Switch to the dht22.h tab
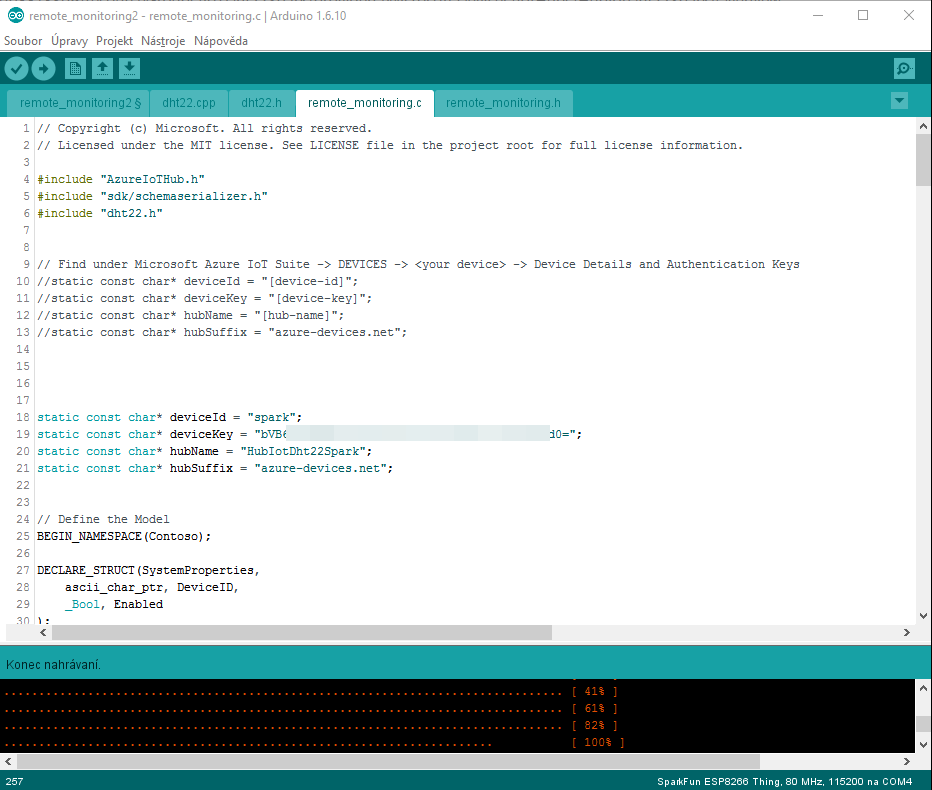 [x=261, y=102]
